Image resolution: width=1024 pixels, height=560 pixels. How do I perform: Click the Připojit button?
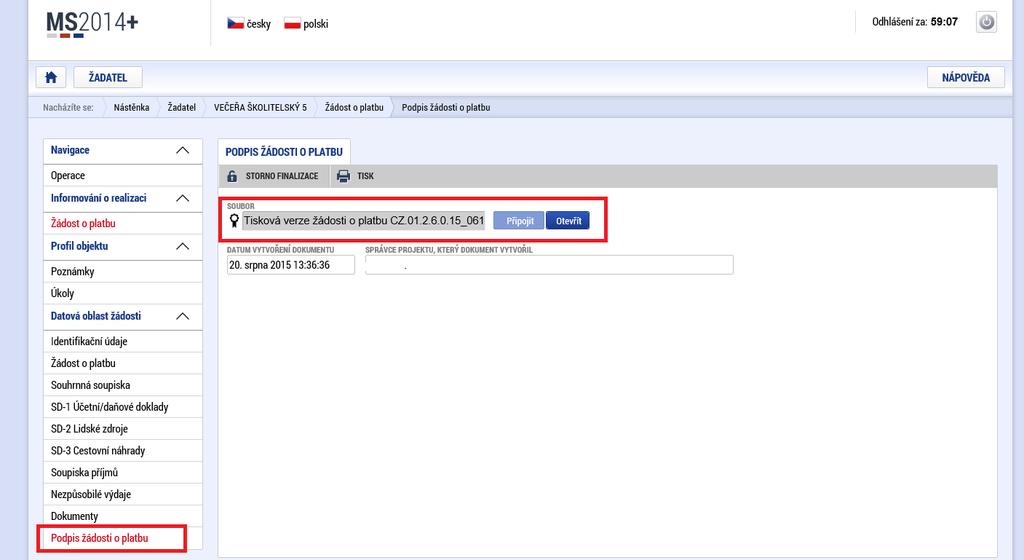[x=519, y=221]
